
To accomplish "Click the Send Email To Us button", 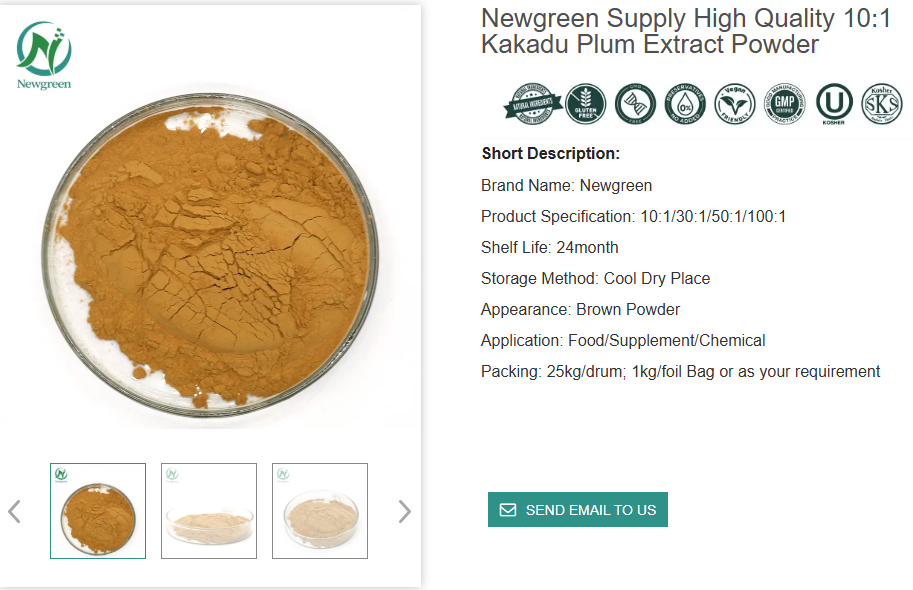I will click(578, 510).
